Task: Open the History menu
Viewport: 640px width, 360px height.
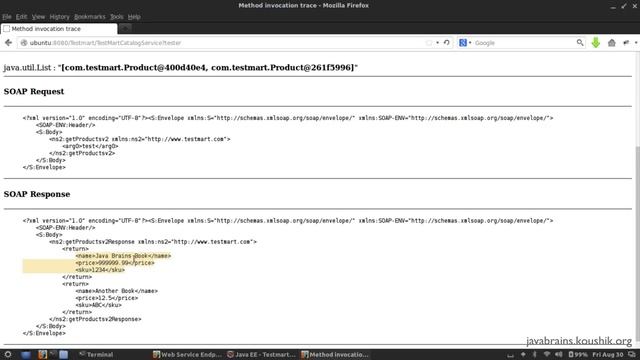Action: (x=59, y=17)
